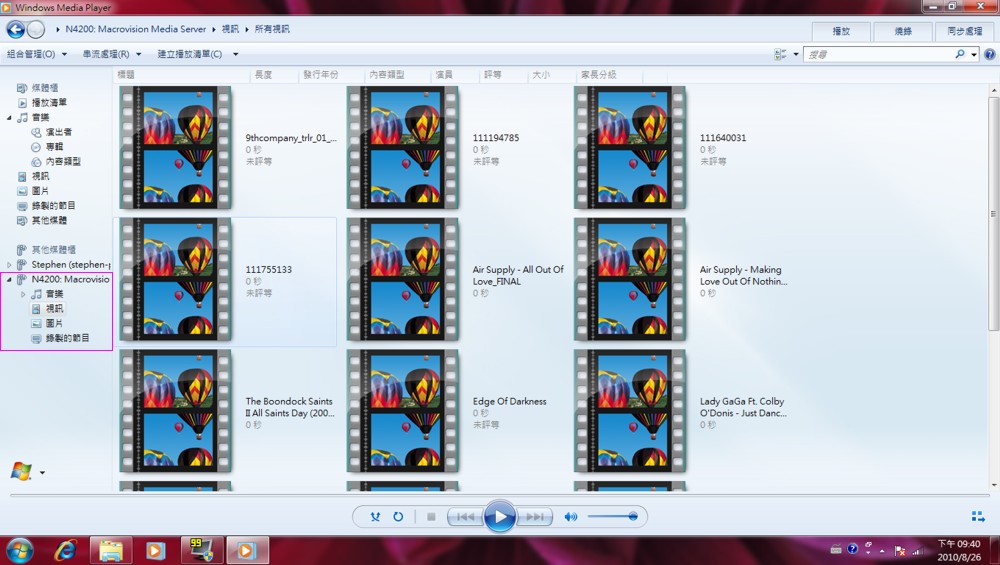1000x565 pixels.
Task: Open the 組合管理(O) menu
Action: tap(36, 54)
